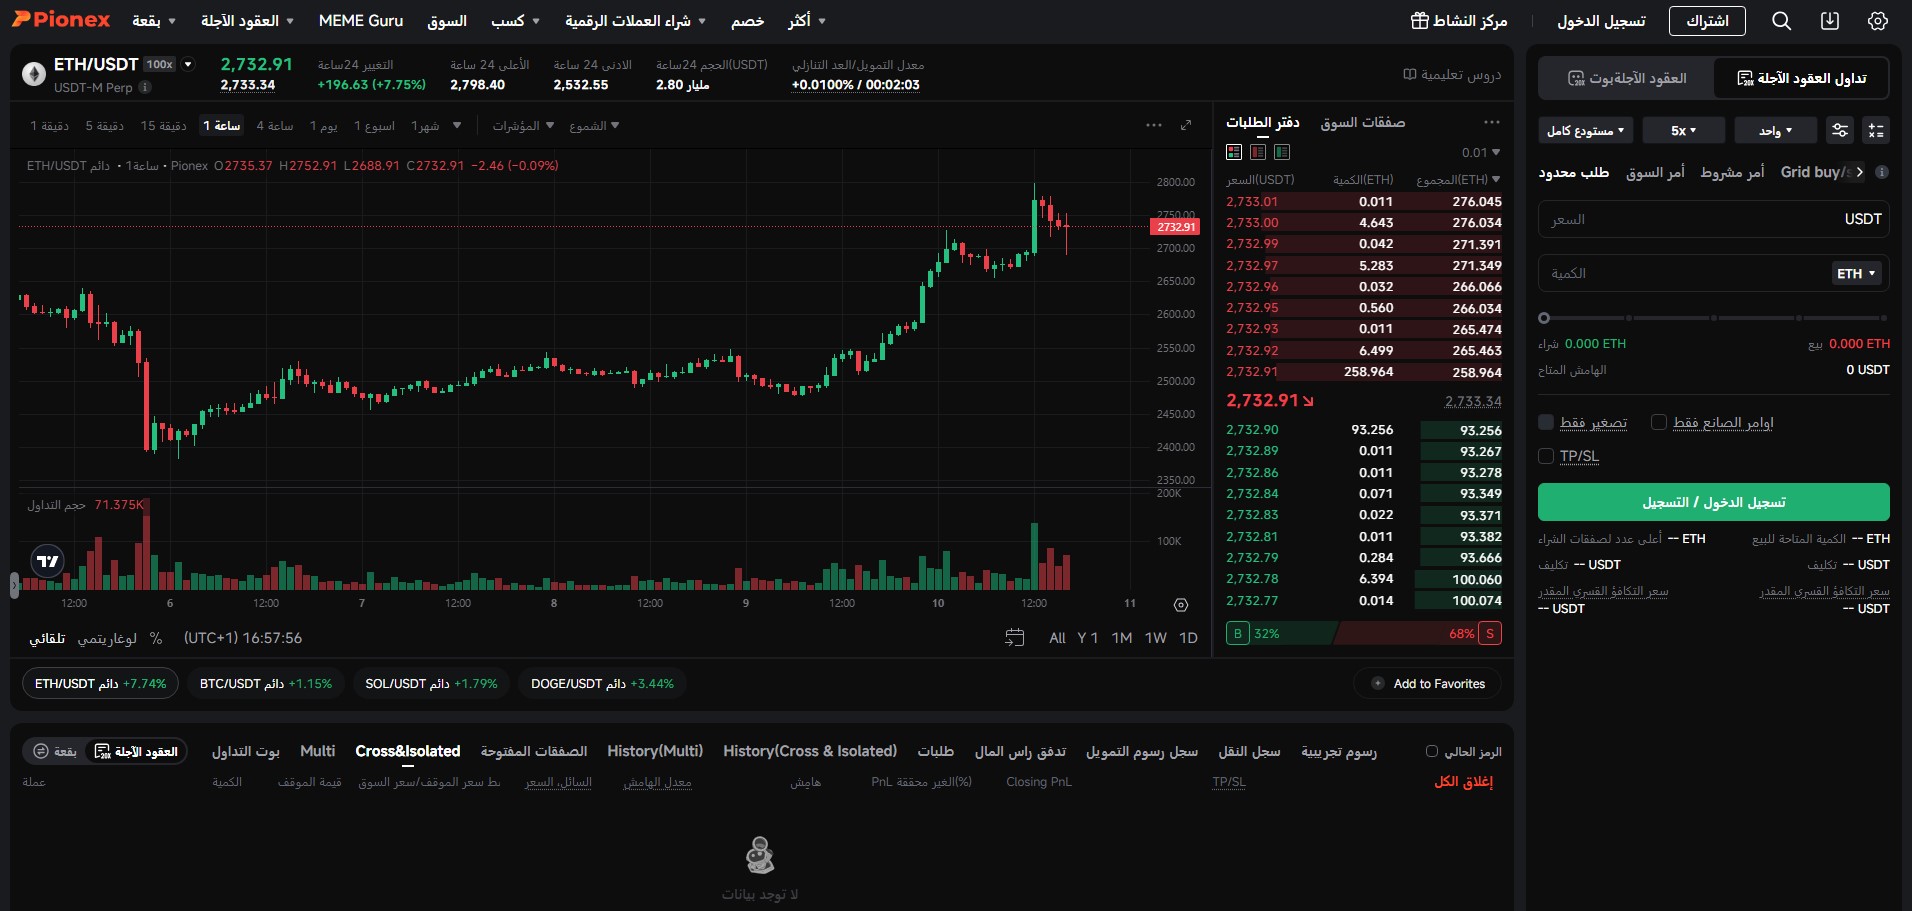Click the تسجيل الدخول / التسجيل green button
Viewport: 1912px width, 911px height.
coord(1713,501)
